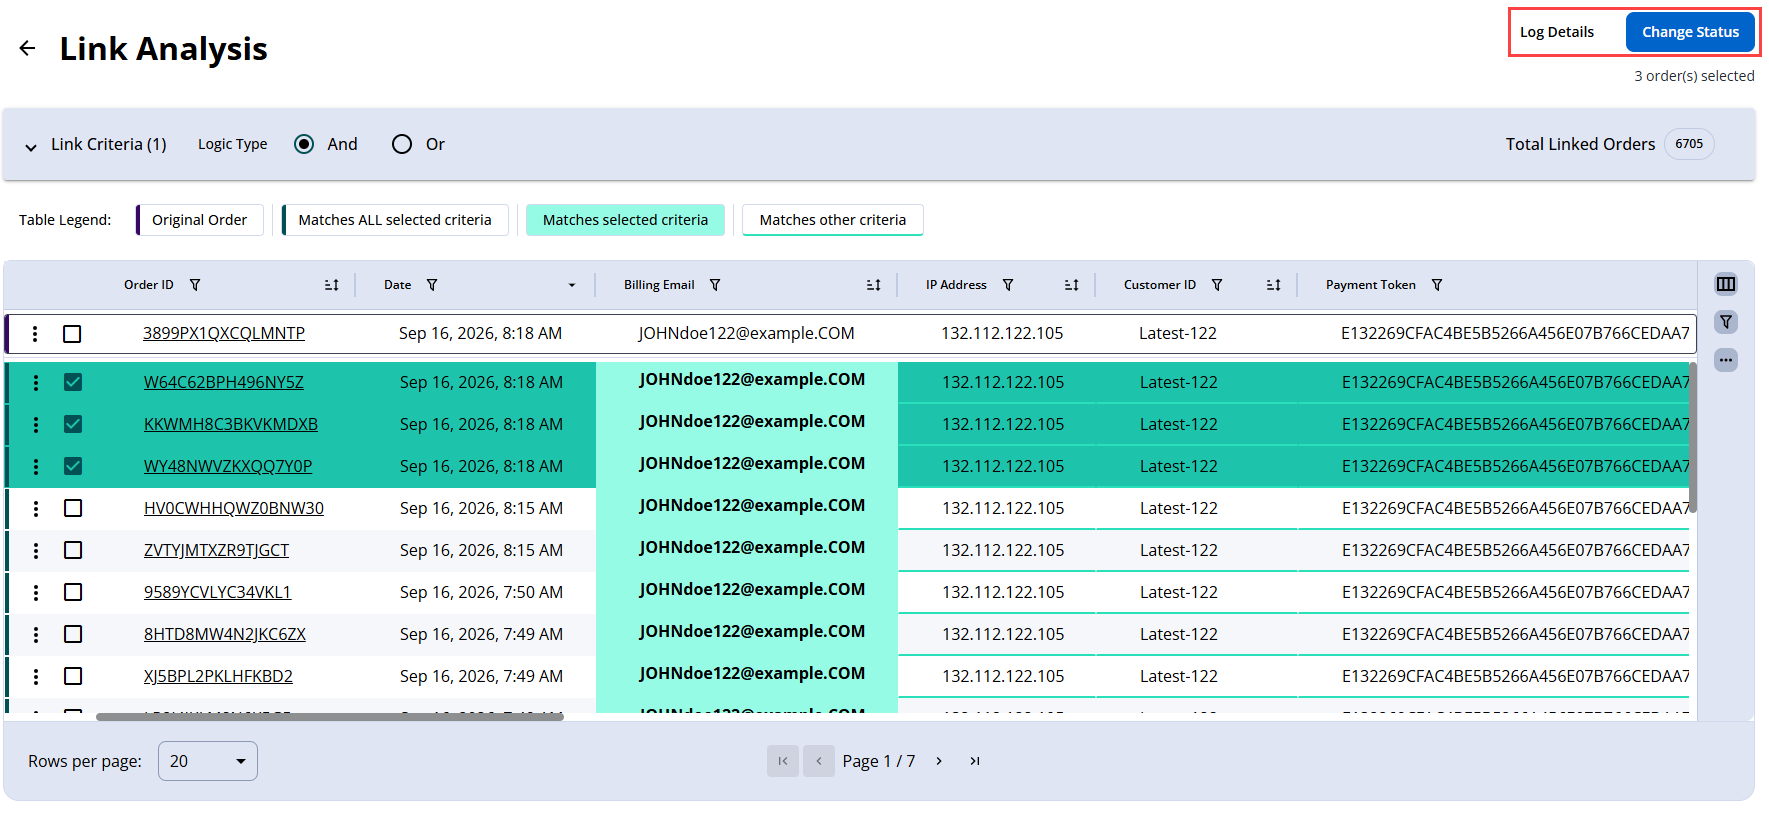Open the more options side icon
Viewport: 1769px width, 817px height.
pyautogui.click(x=1726, y=360)
